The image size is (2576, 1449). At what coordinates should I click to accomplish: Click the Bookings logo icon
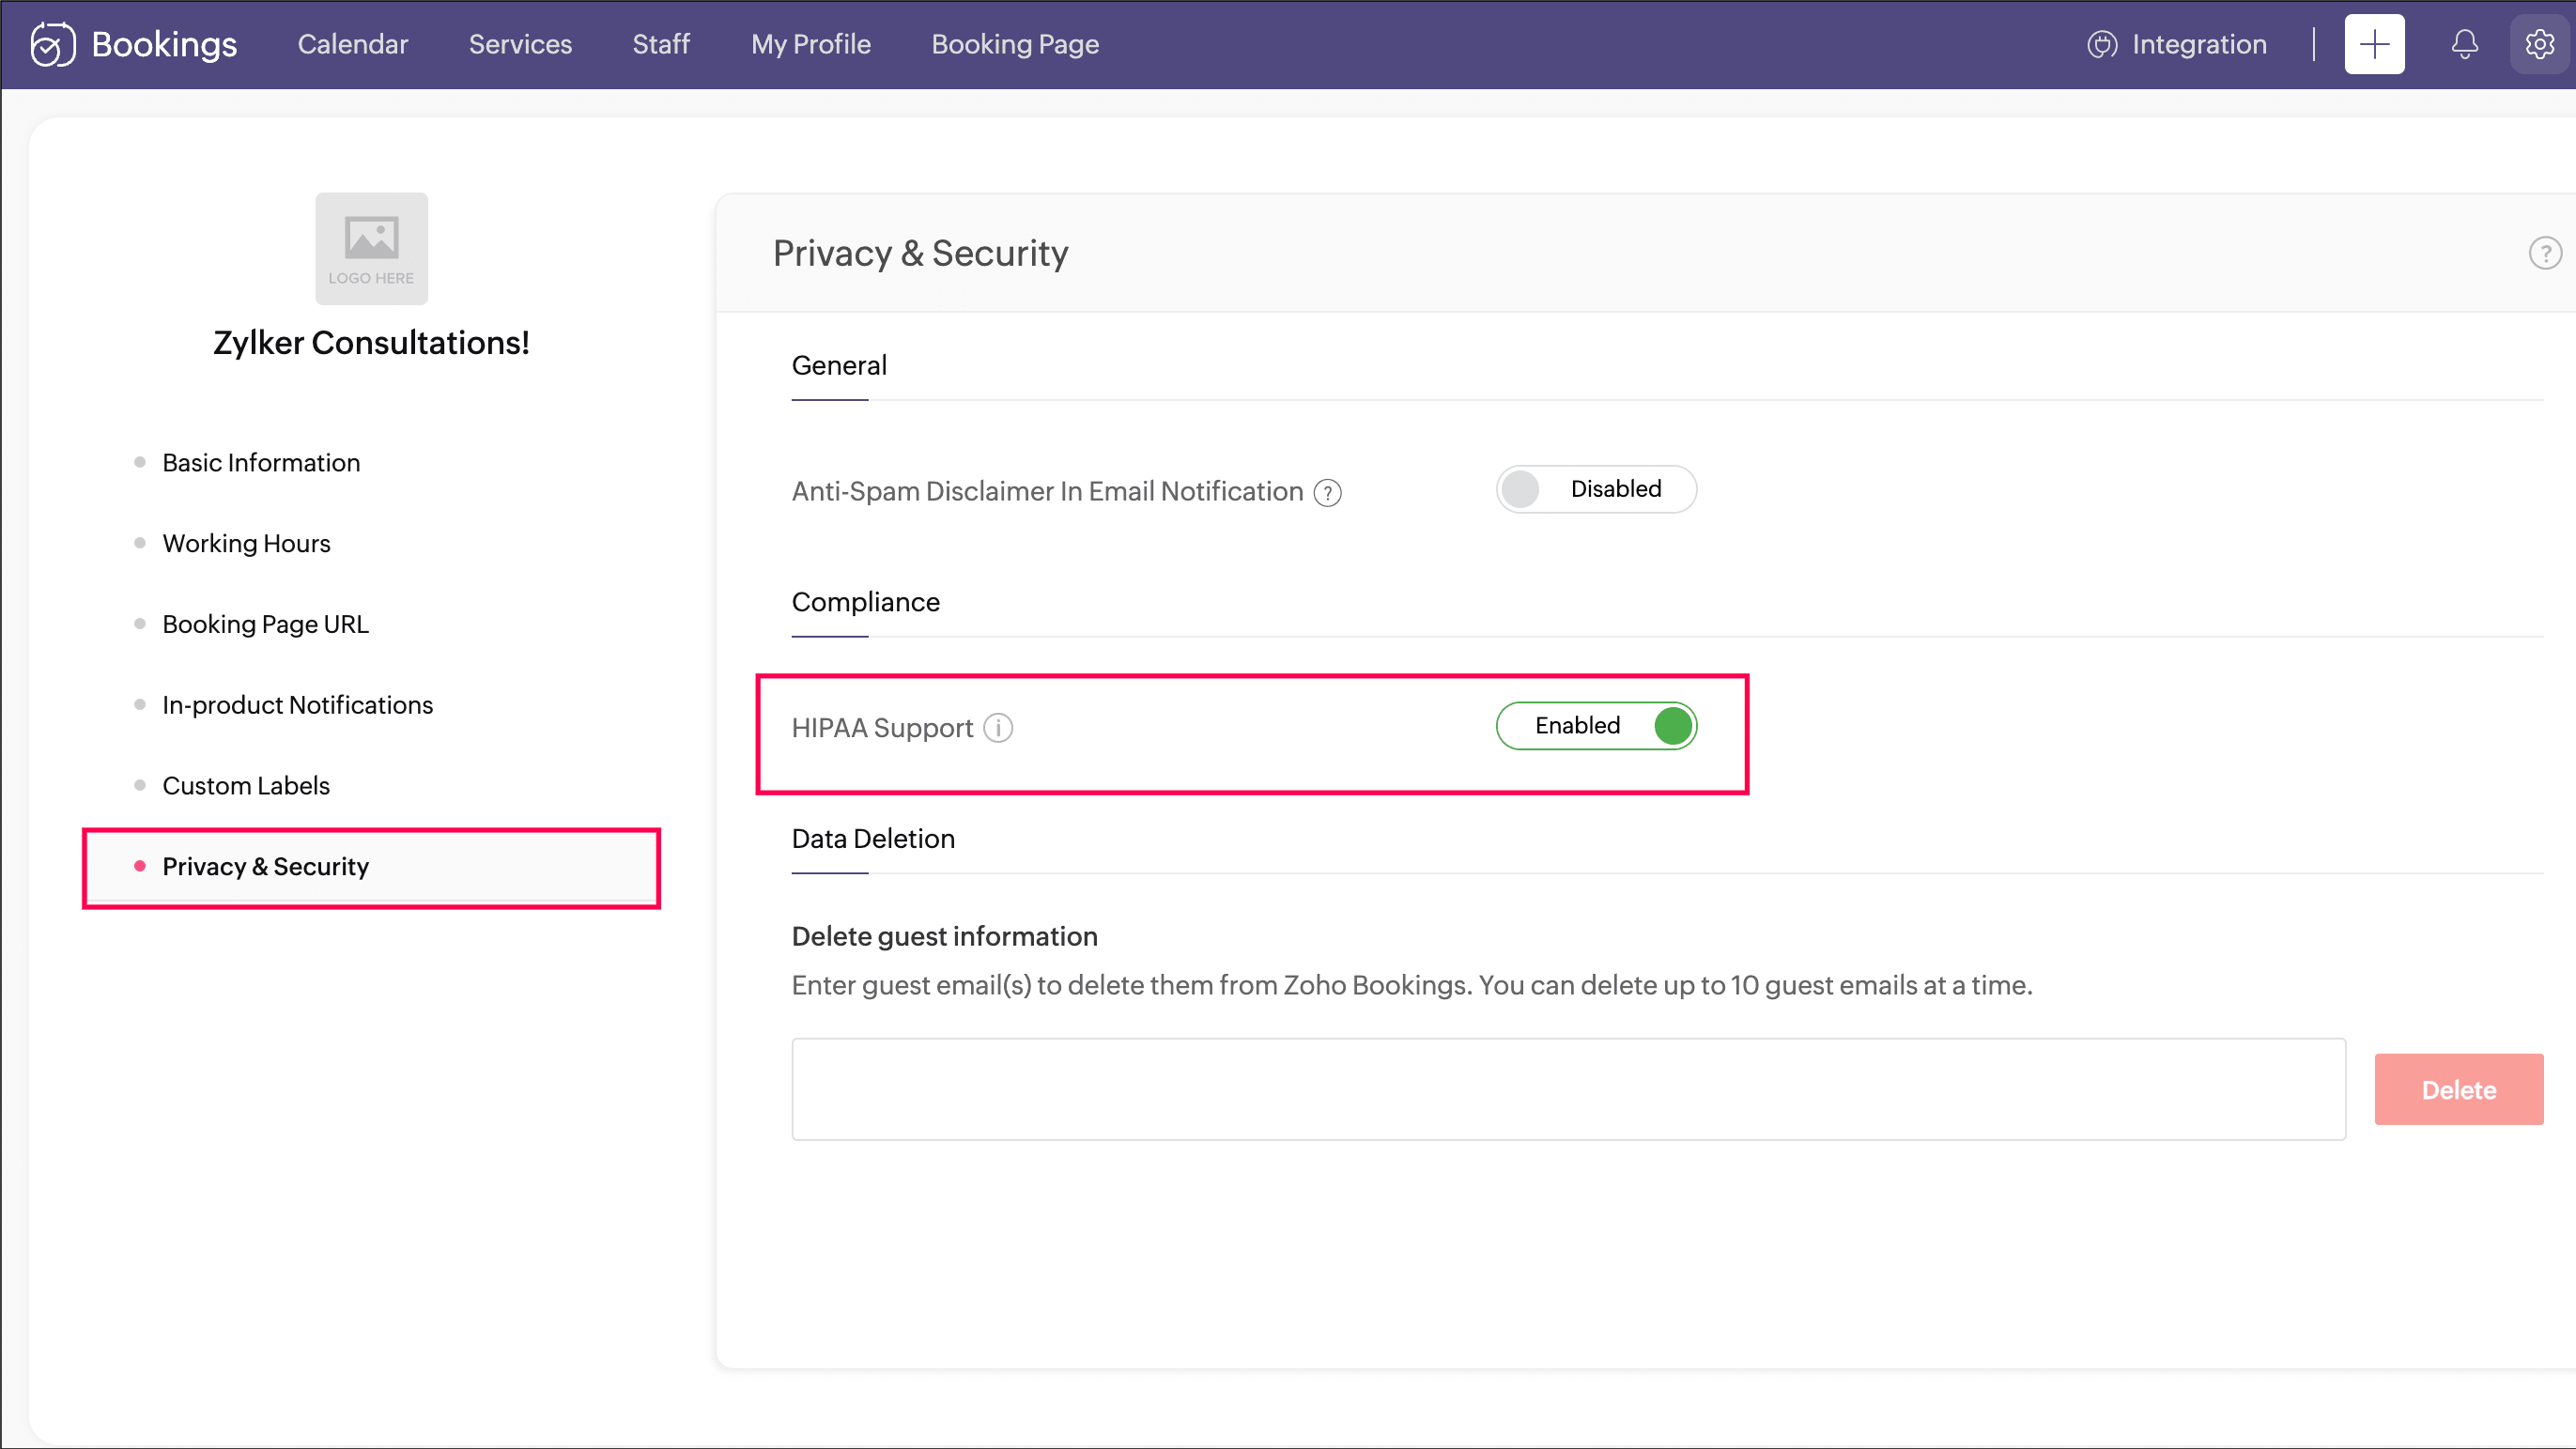pyautogui.click(x=53, y=44)
